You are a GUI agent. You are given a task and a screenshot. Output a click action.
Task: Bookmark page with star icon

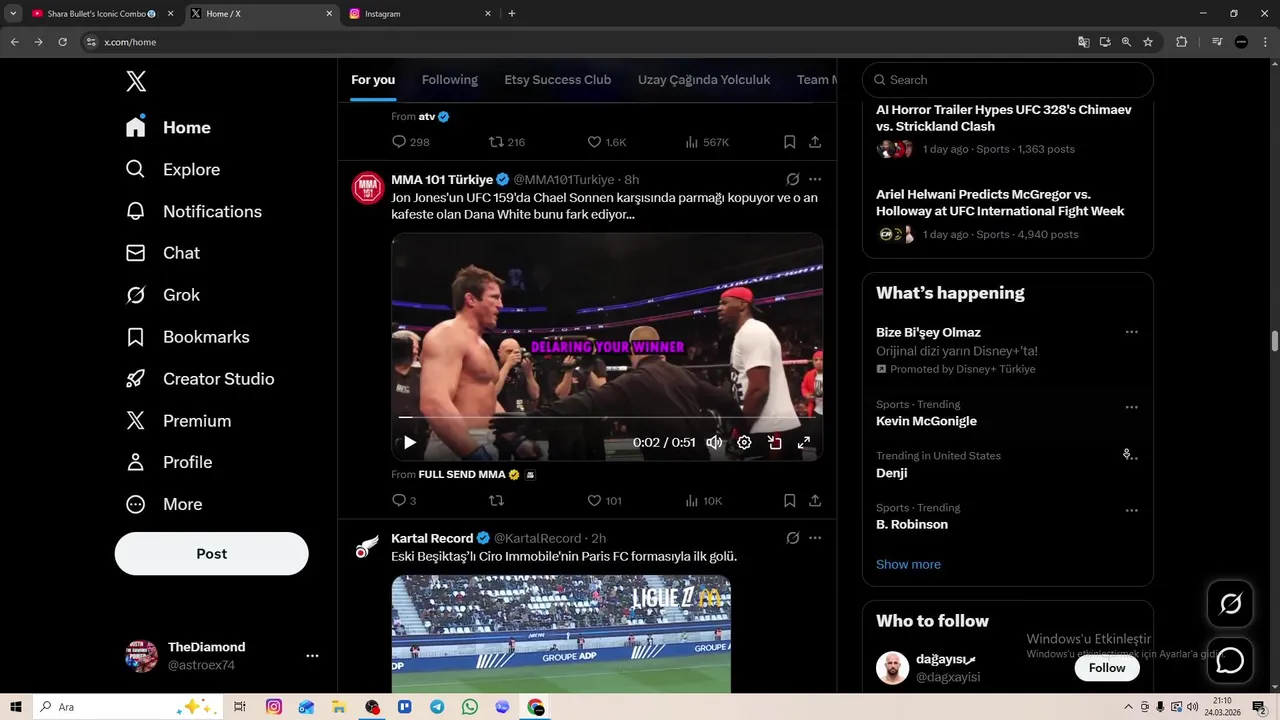(x=1148, y=42)
